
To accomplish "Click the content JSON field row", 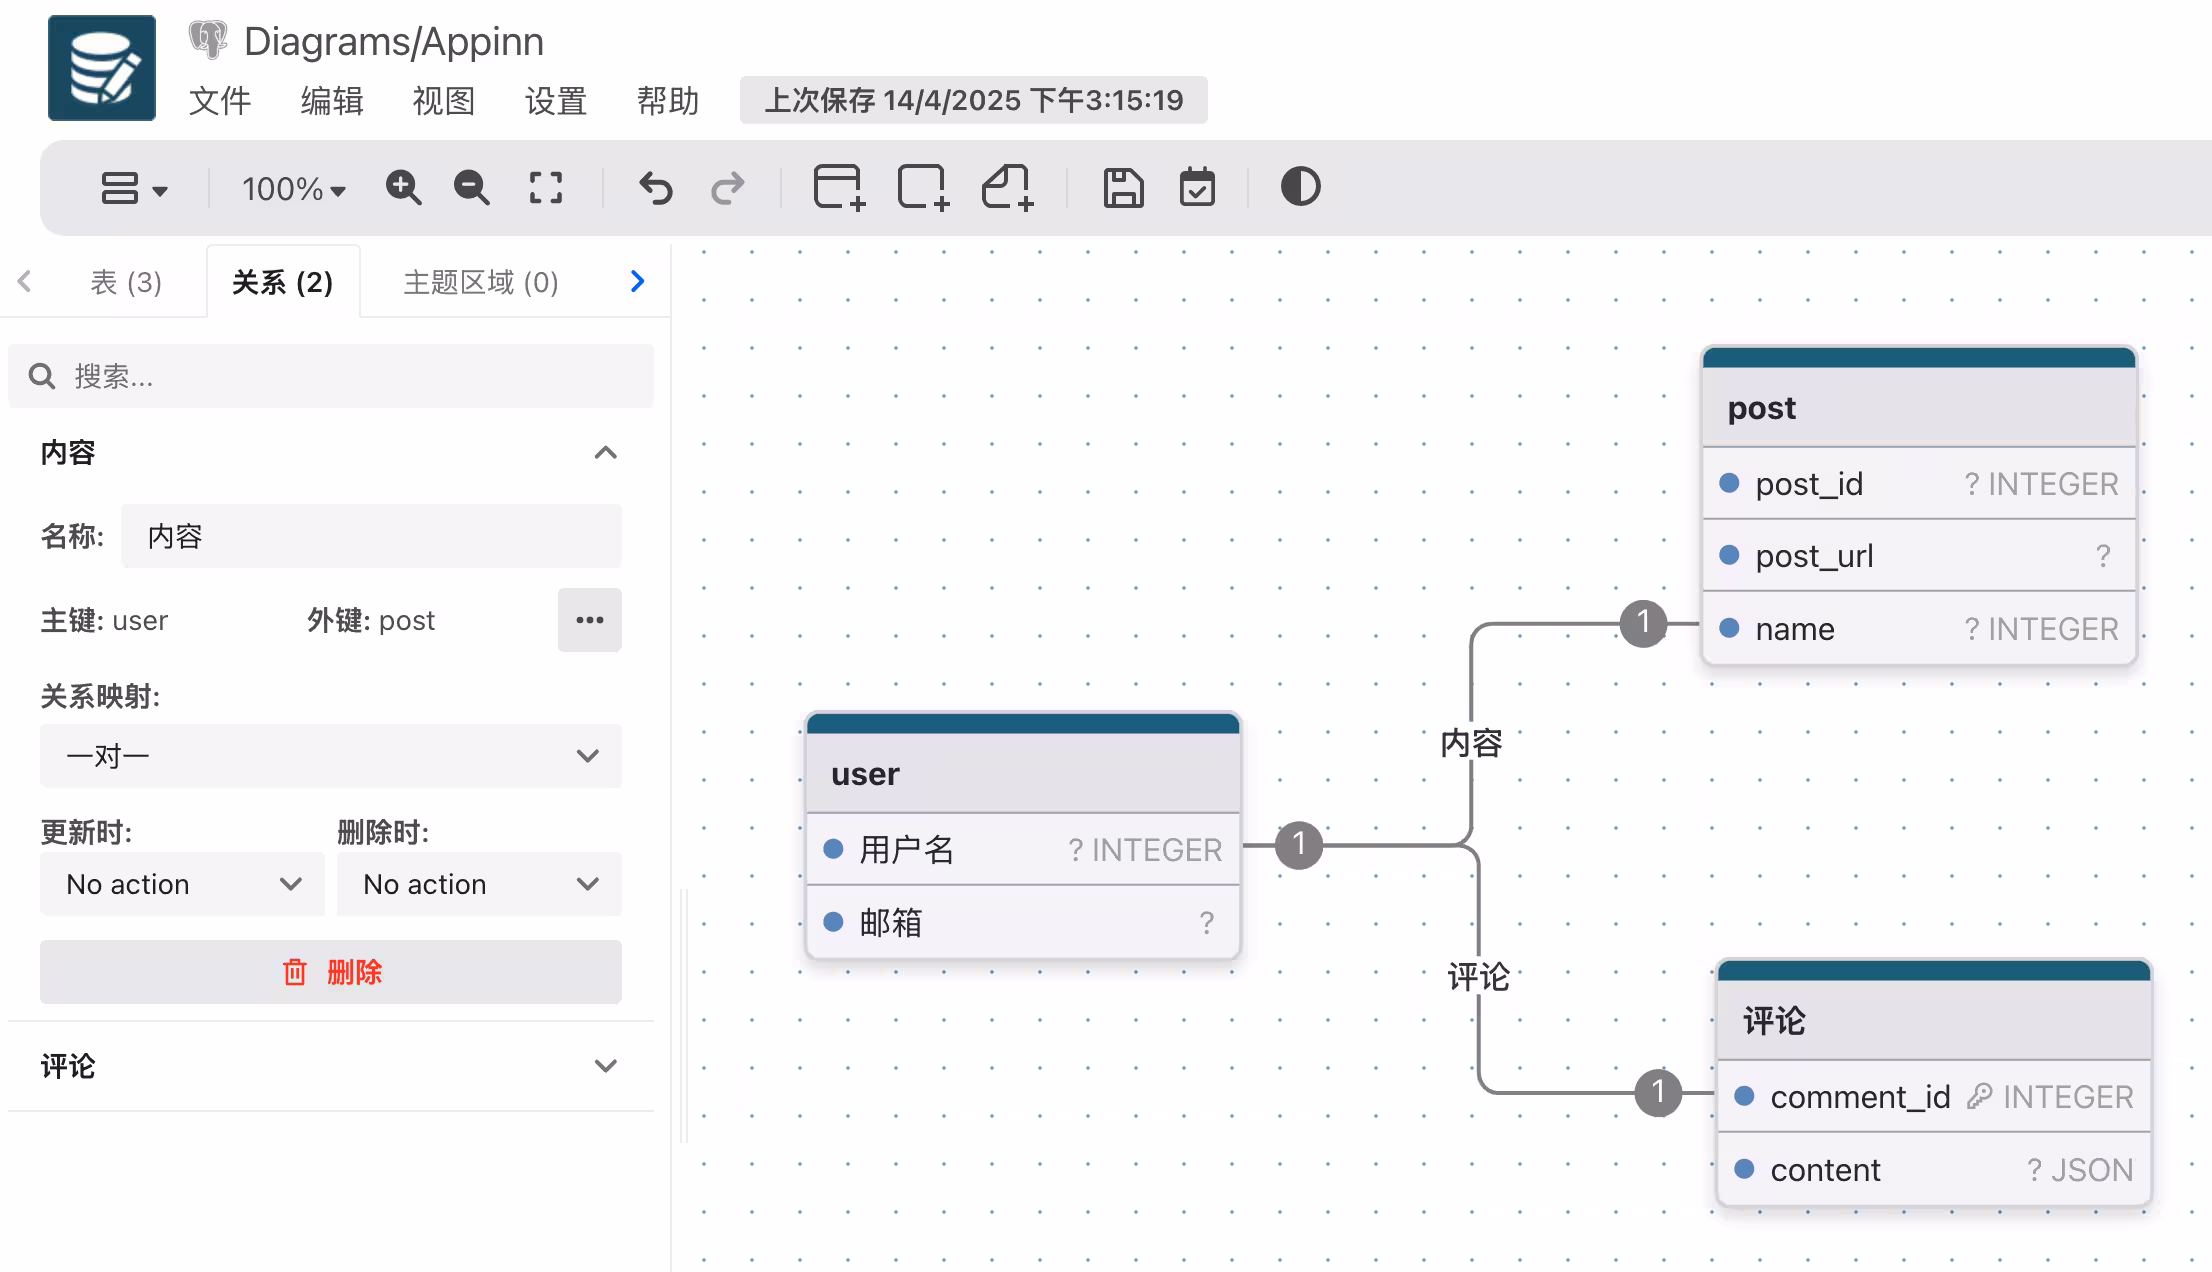I will [1934, 1170].
